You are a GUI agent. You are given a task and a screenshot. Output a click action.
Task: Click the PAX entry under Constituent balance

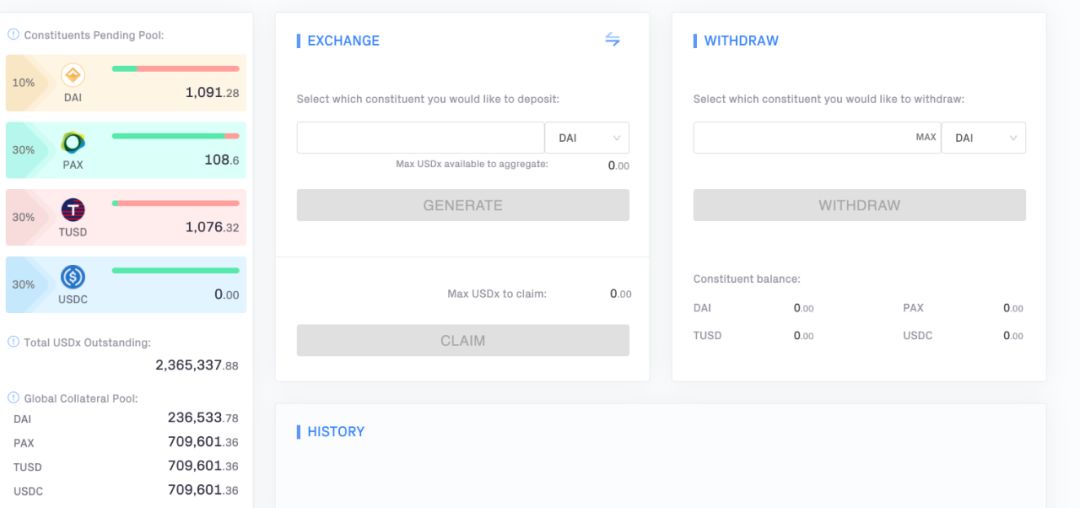(x=963, y=308)
